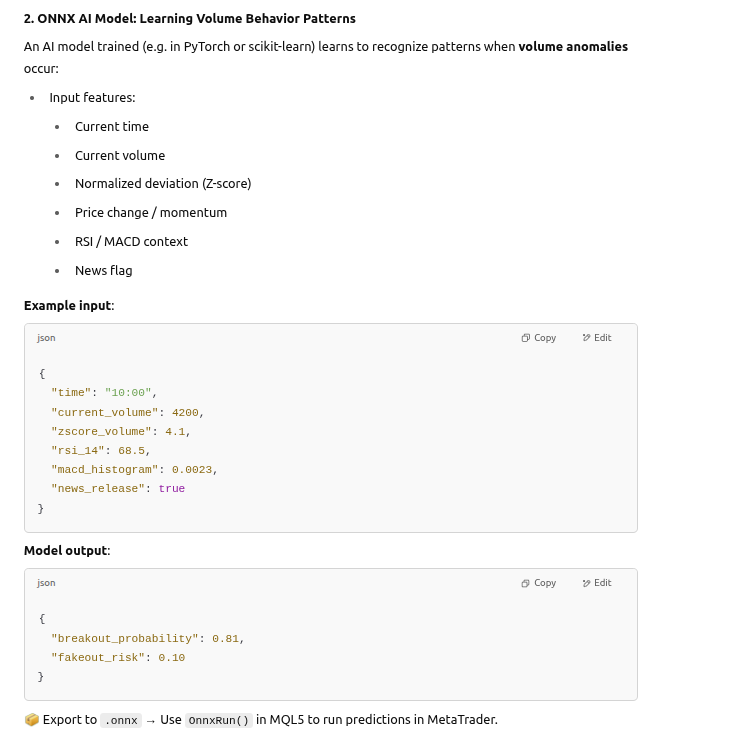Click the "10:00" time value in the JSON
This screenshot has height=756, width=741.
127,393
